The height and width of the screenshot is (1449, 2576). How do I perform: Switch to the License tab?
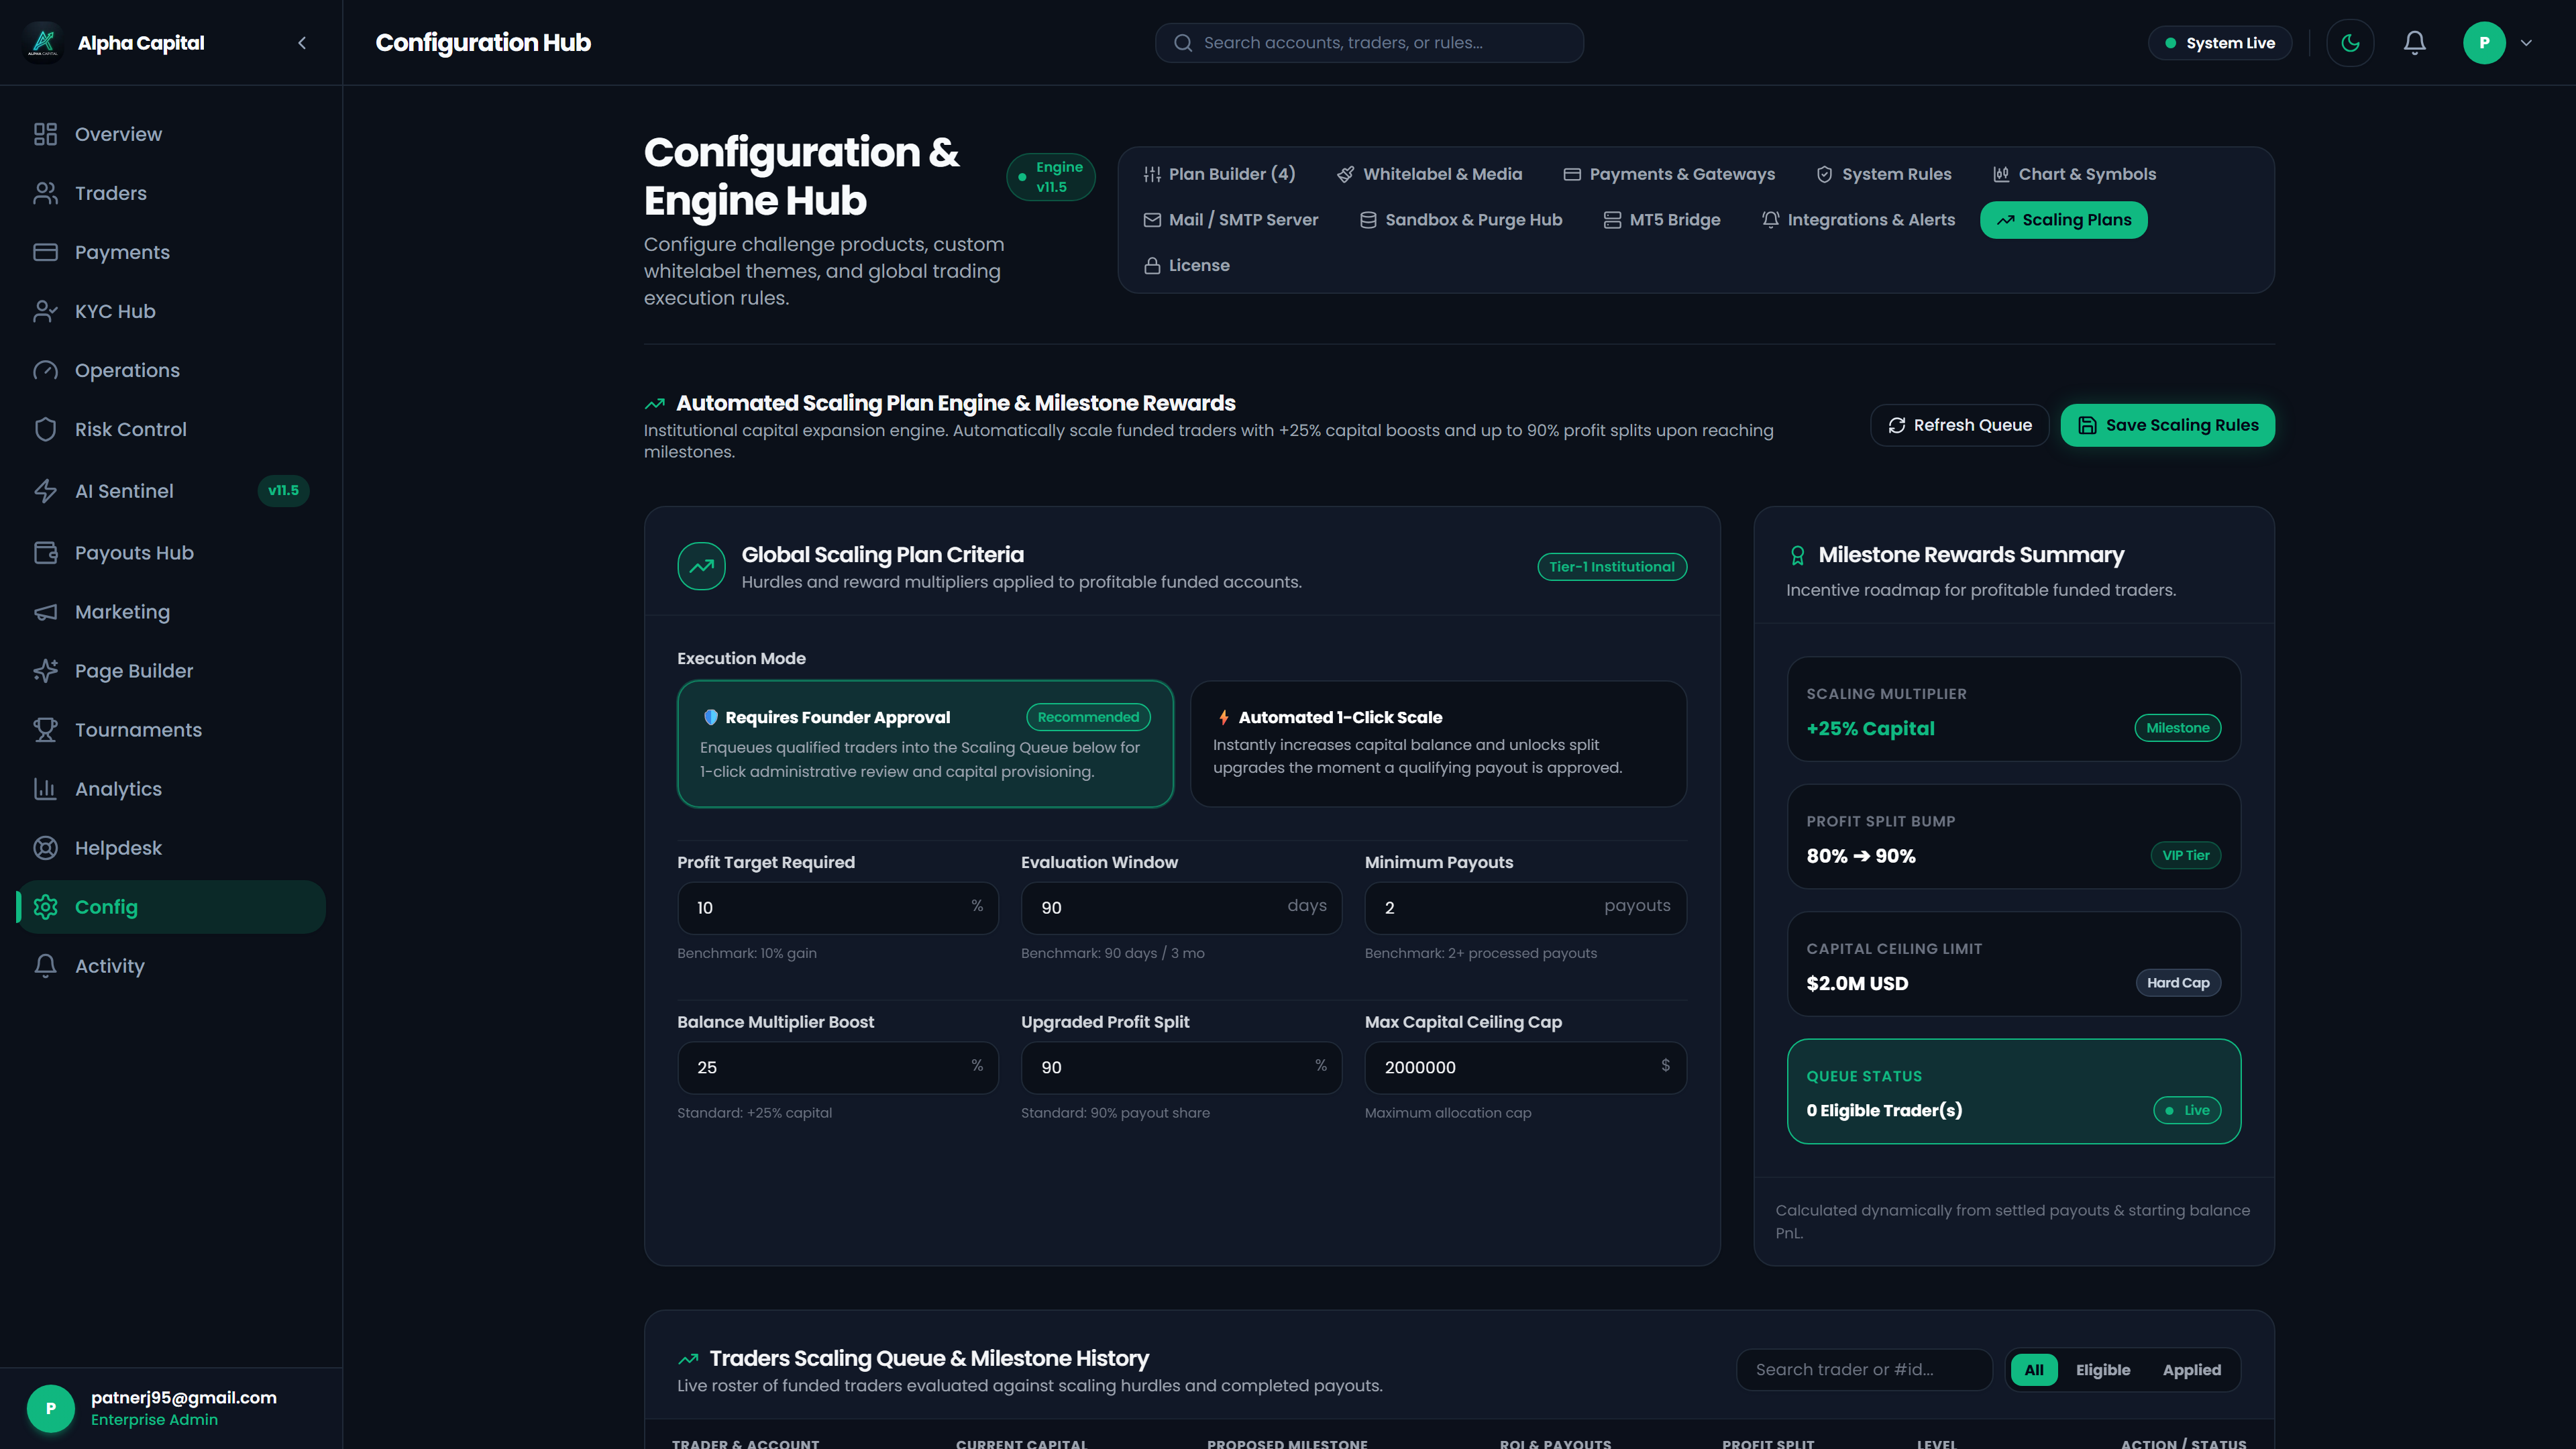point(1187,265)
